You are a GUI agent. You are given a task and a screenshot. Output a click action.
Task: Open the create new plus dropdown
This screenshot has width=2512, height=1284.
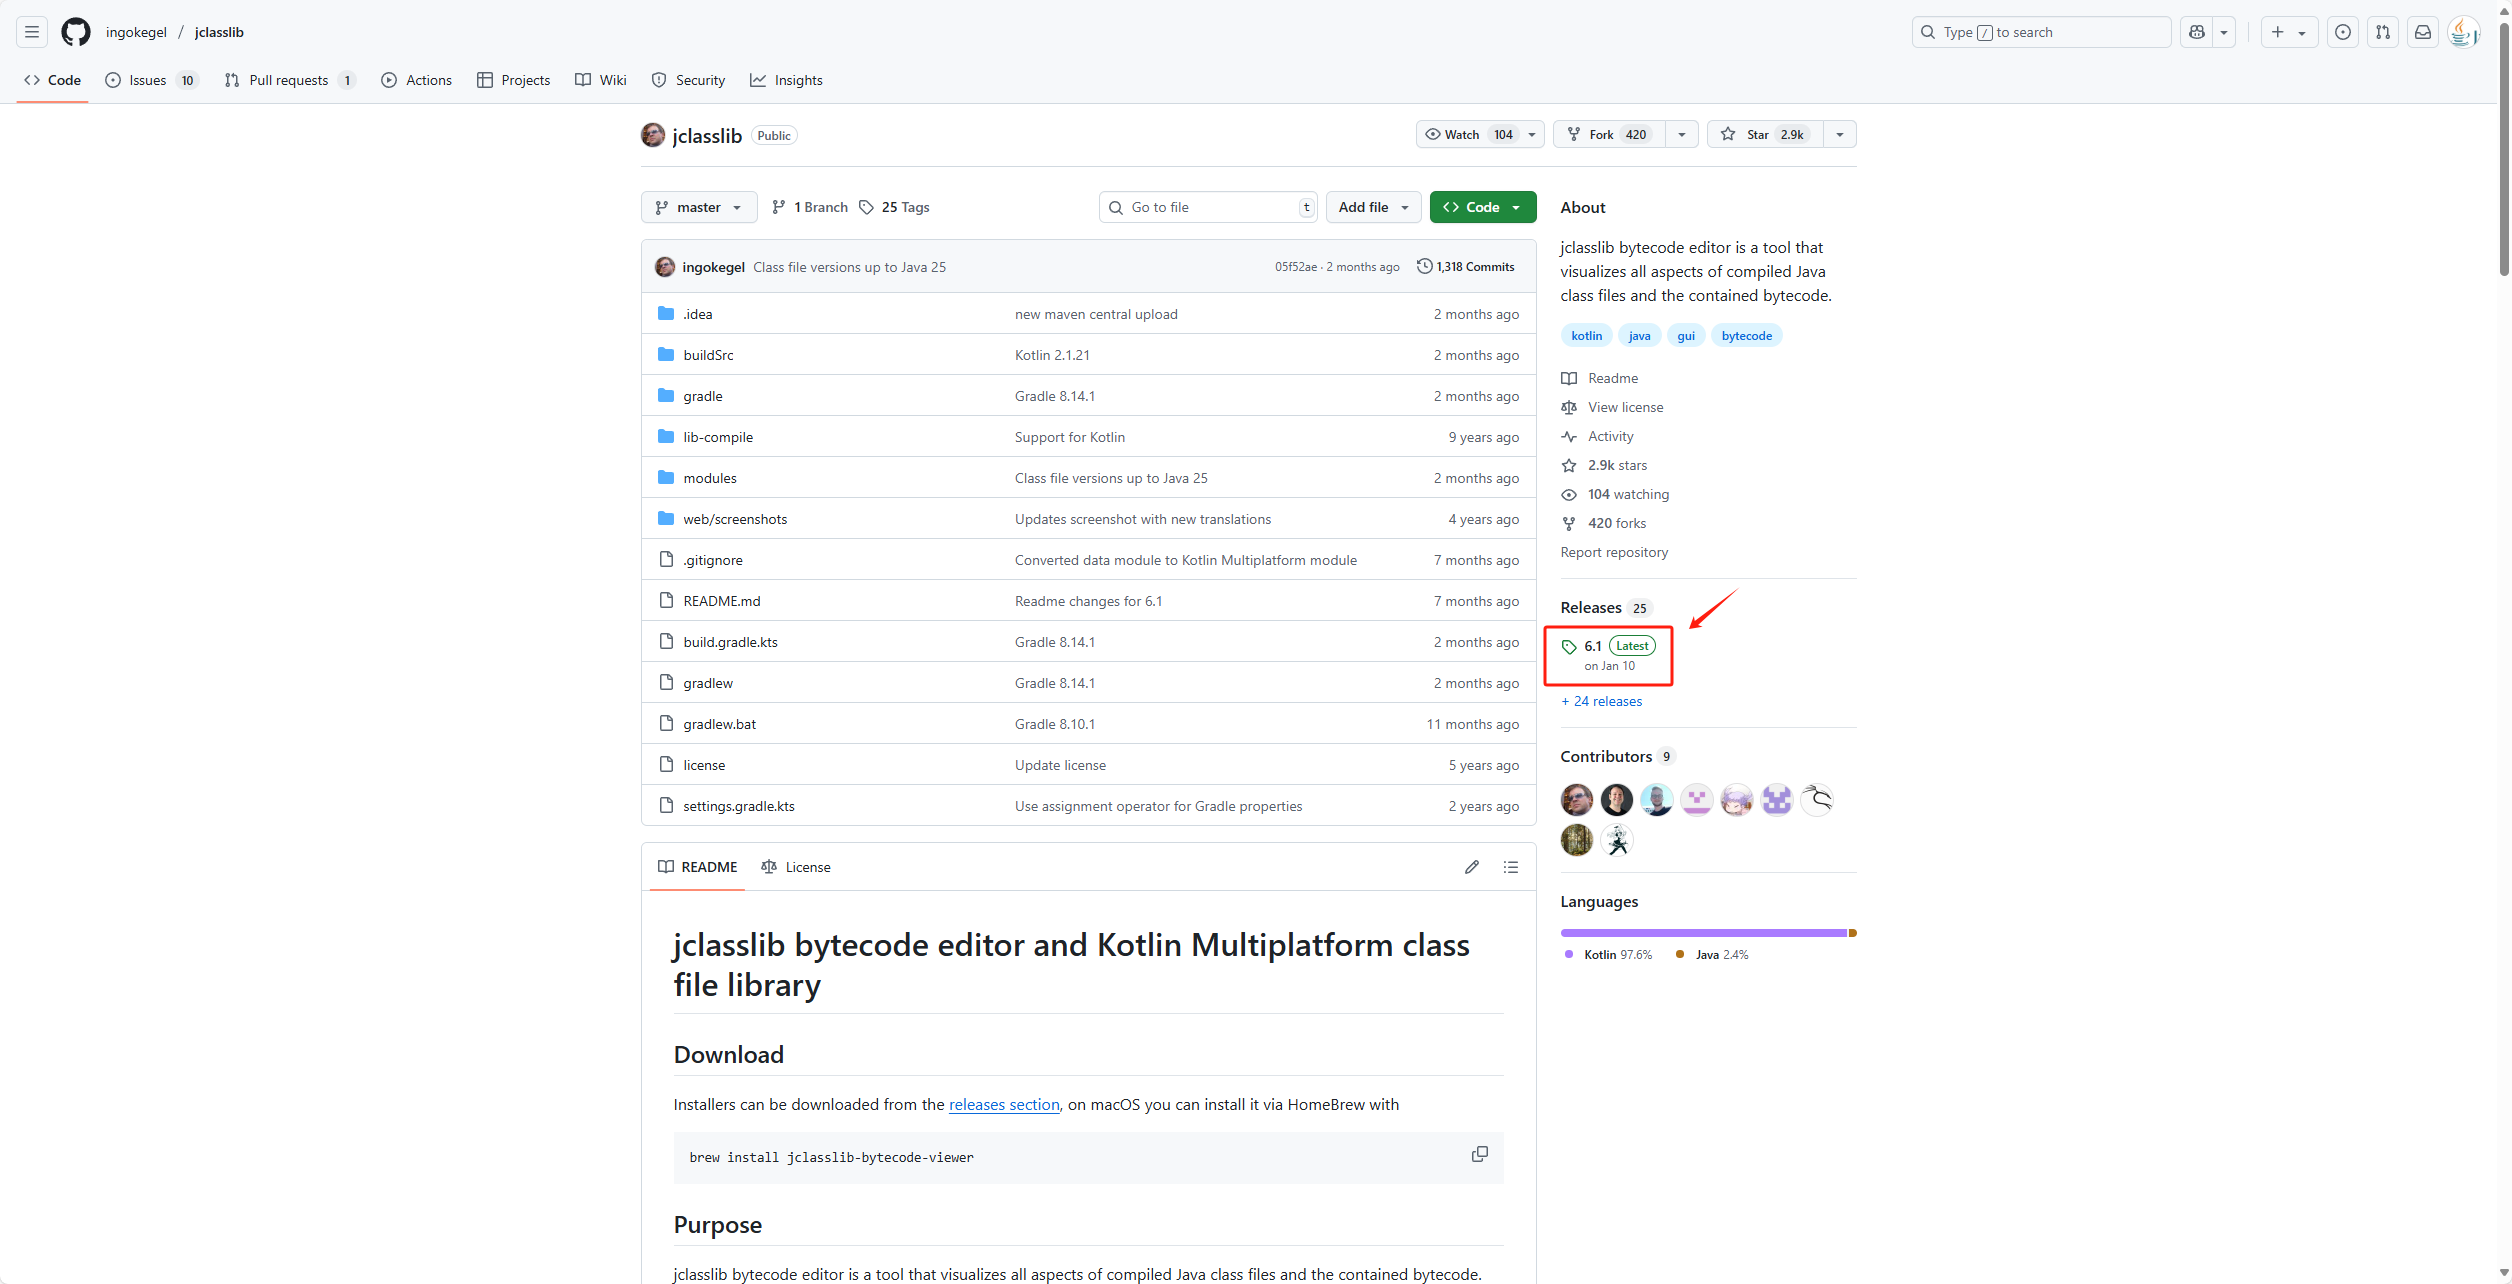[2289, 32]
